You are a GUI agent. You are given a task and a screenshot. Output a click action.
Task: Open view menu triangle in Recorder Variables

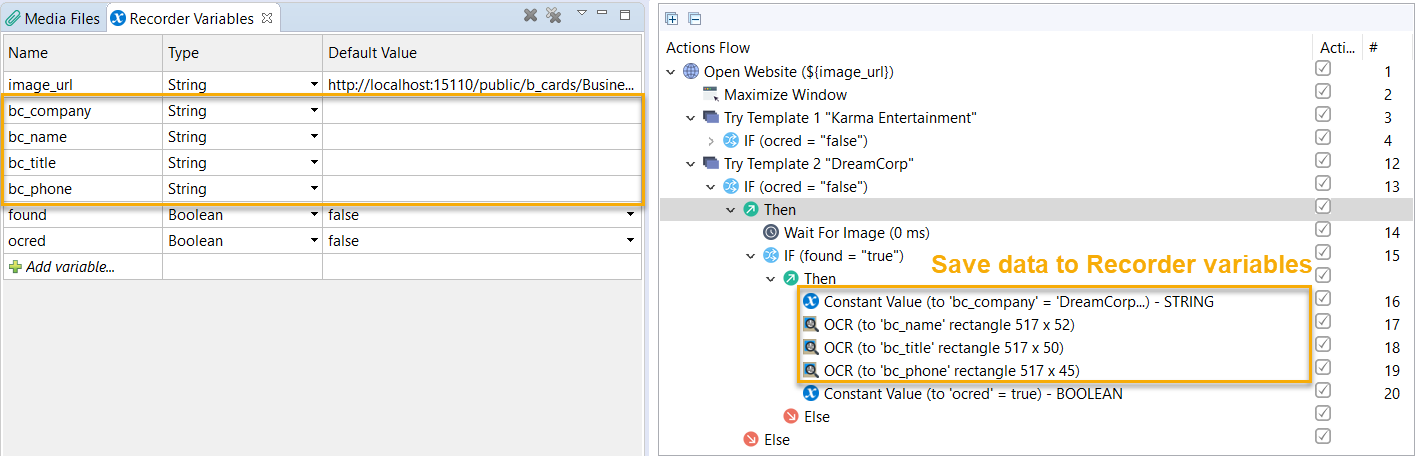tap(582, 14)
